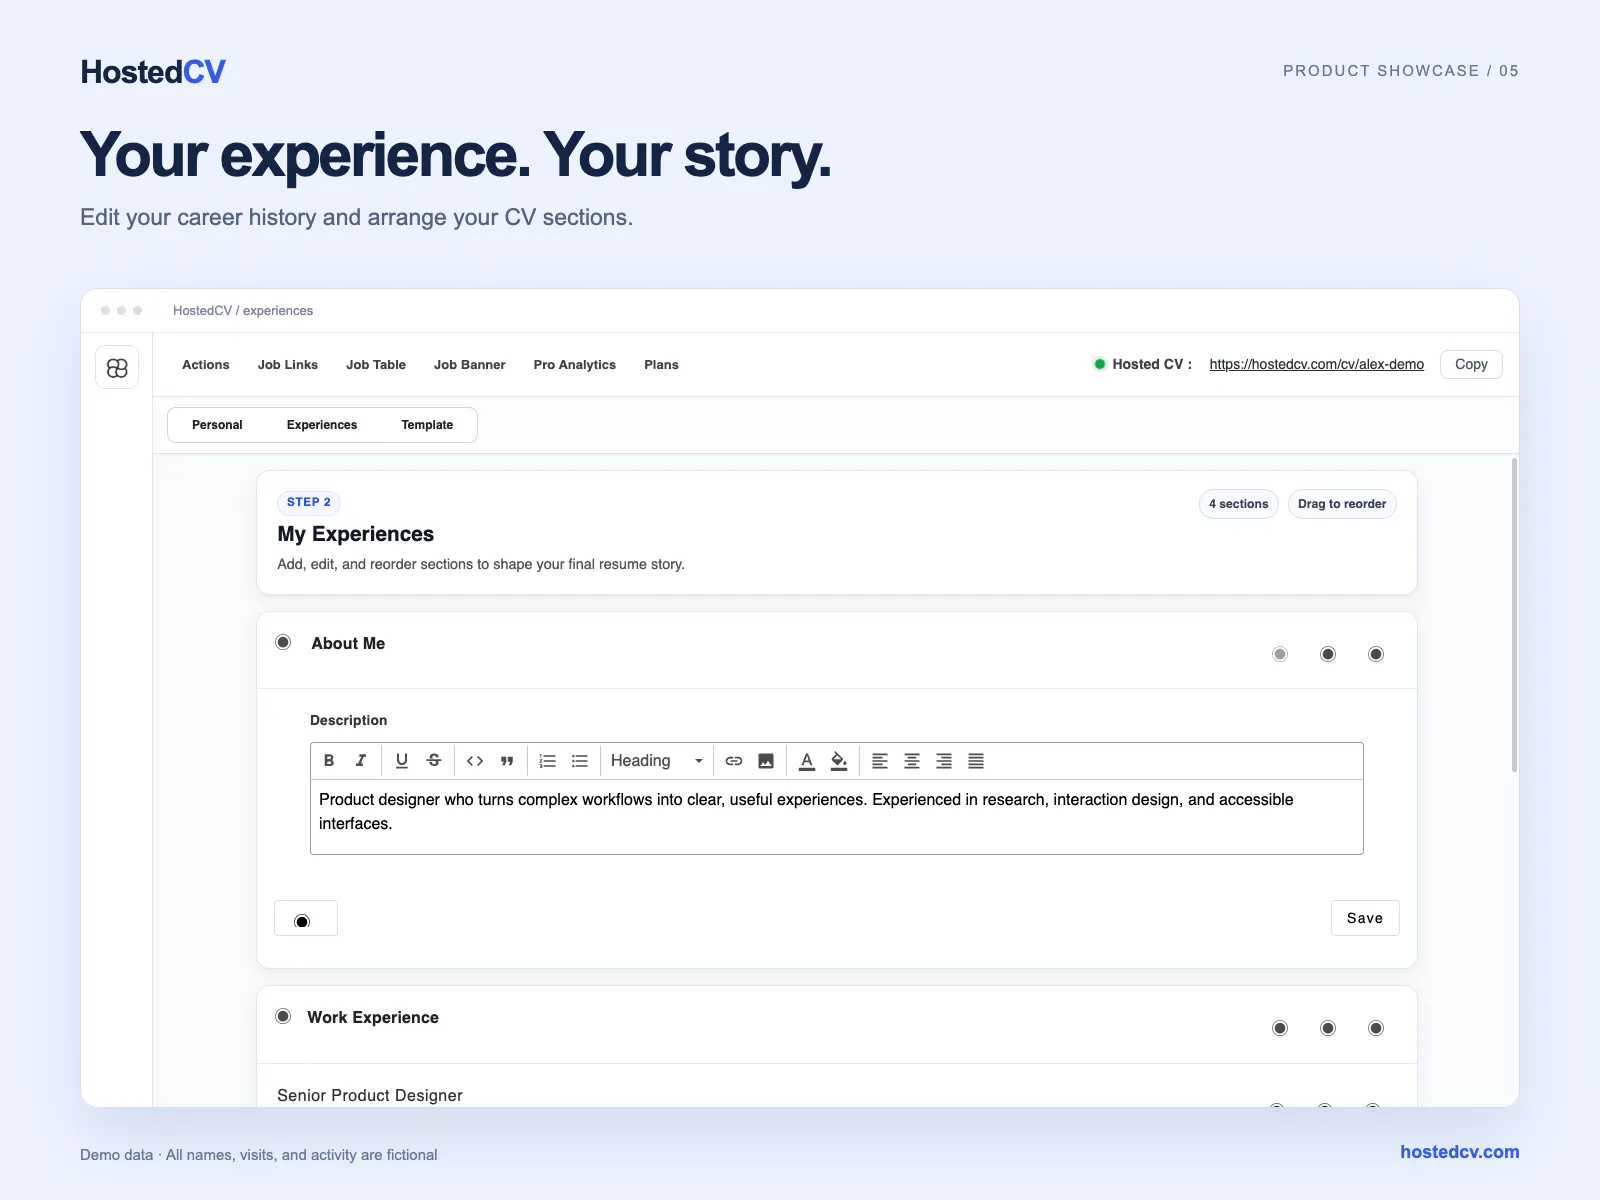Click into the Description text area

click(837, 817)
